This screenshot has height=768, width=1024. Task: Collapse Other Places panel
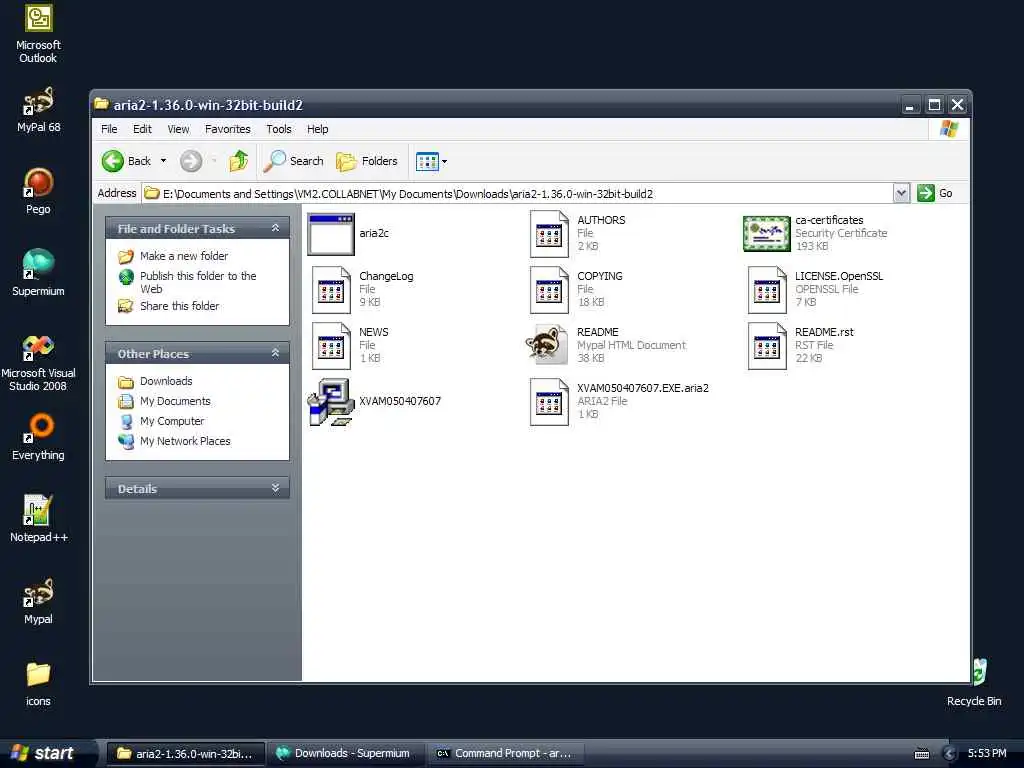point(276,353)
